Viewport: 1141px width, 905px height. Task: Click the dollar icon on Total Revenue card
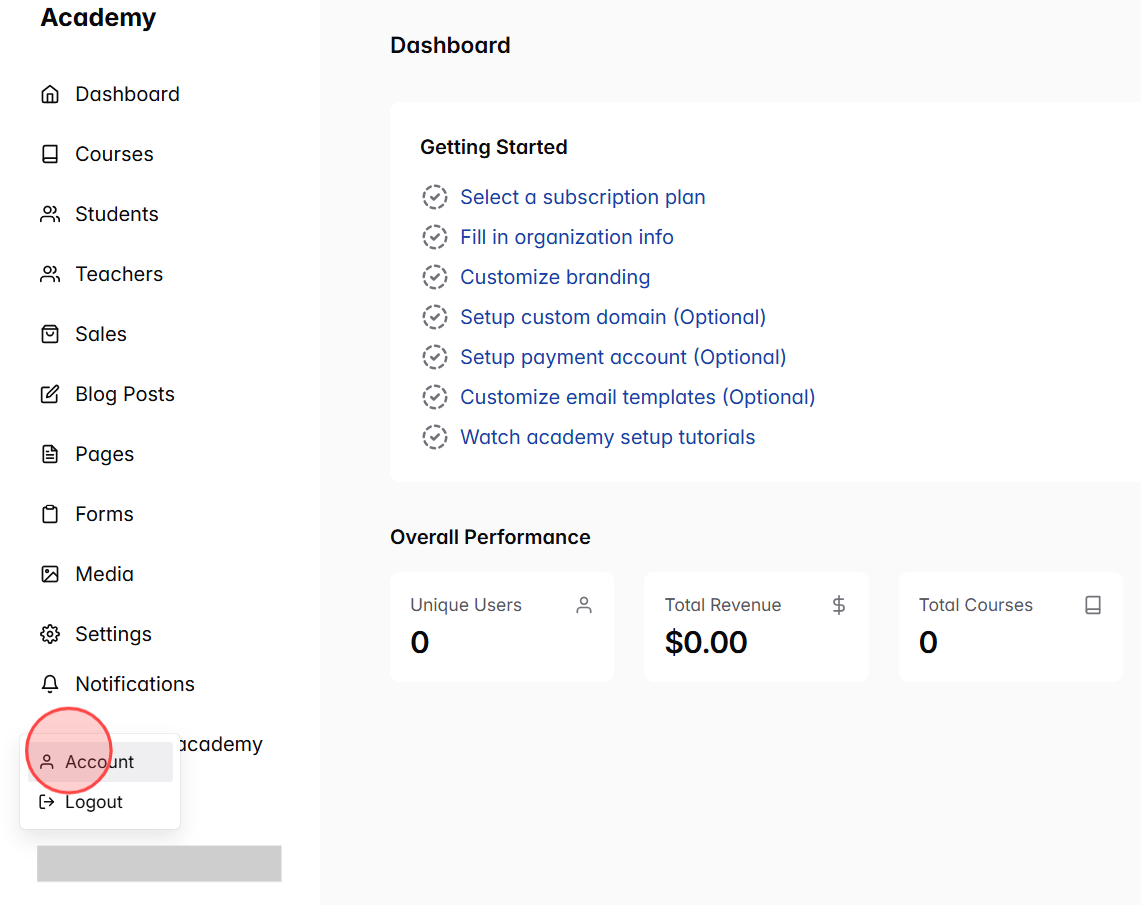click(x=838, y=604)
